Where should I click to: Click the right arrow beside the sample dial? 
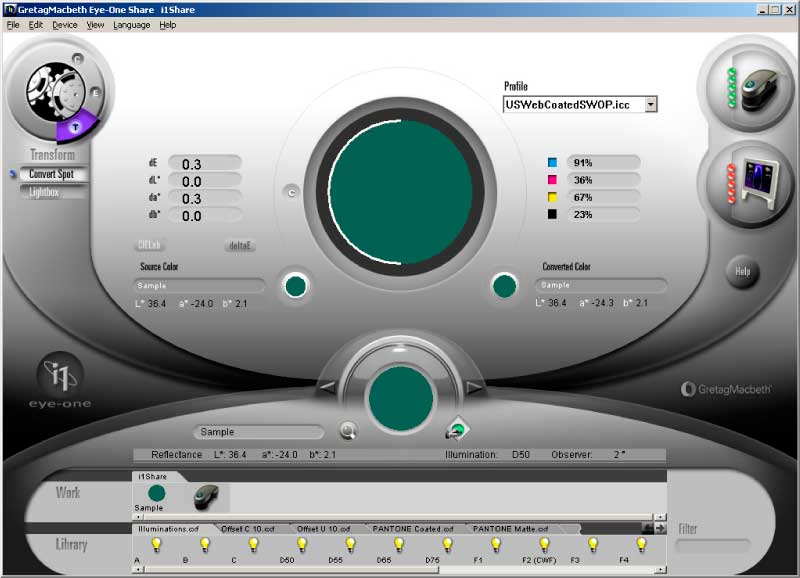[x=474, y=388]
